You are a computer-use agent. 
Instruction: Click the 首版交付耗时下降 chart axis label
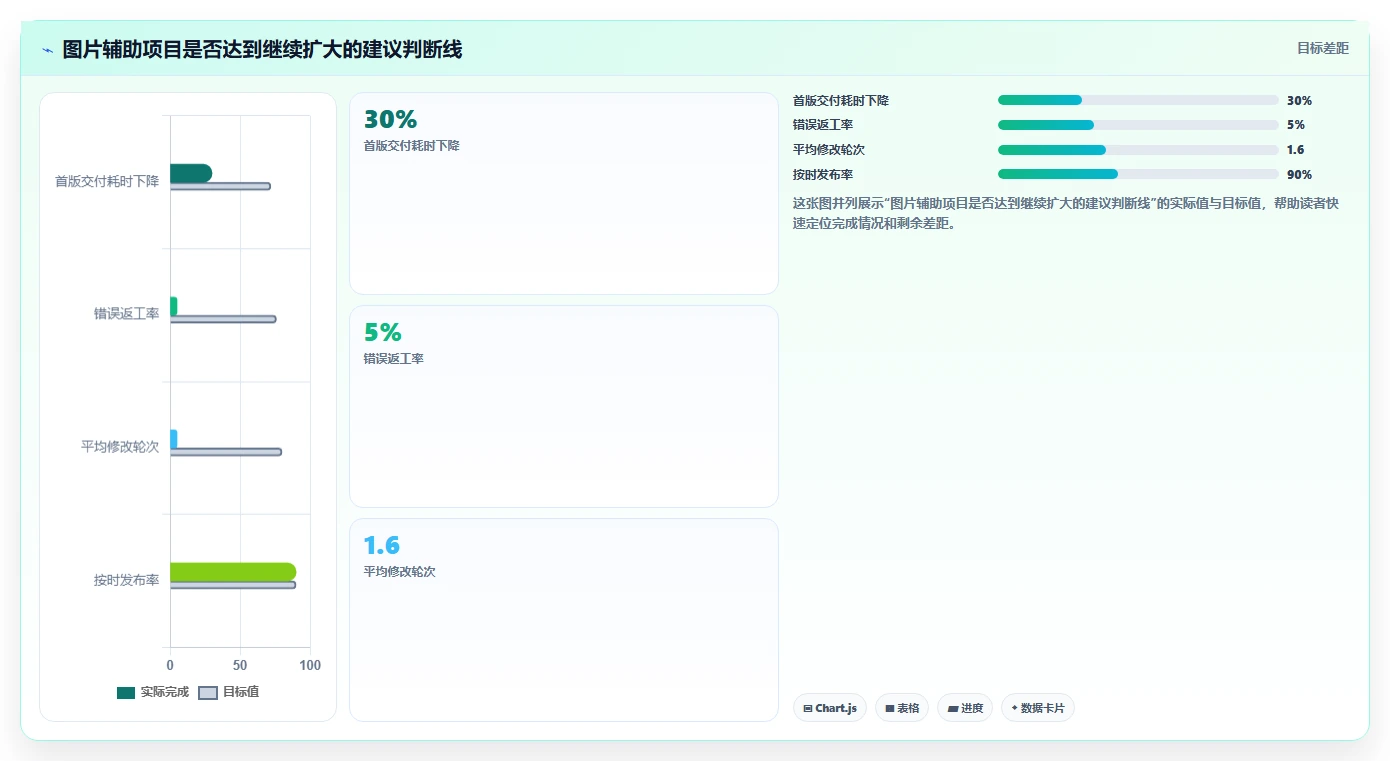pyautogui.click(x=107, y=181)
